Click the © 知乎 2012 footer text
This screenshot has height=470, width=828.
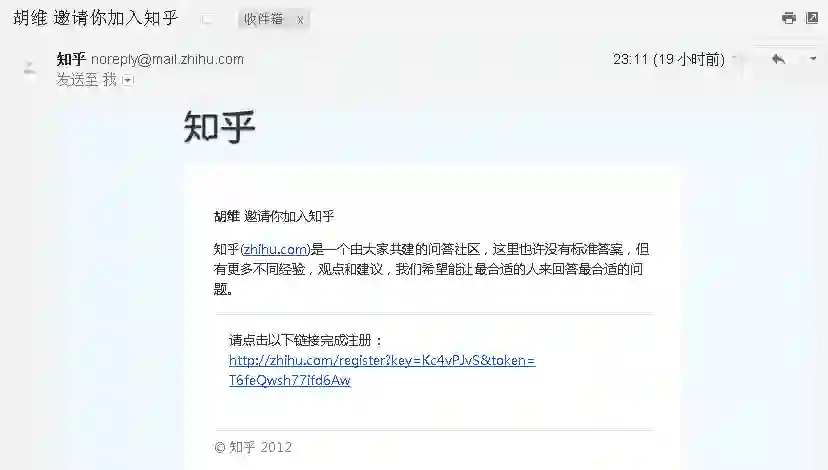(253, 447)
